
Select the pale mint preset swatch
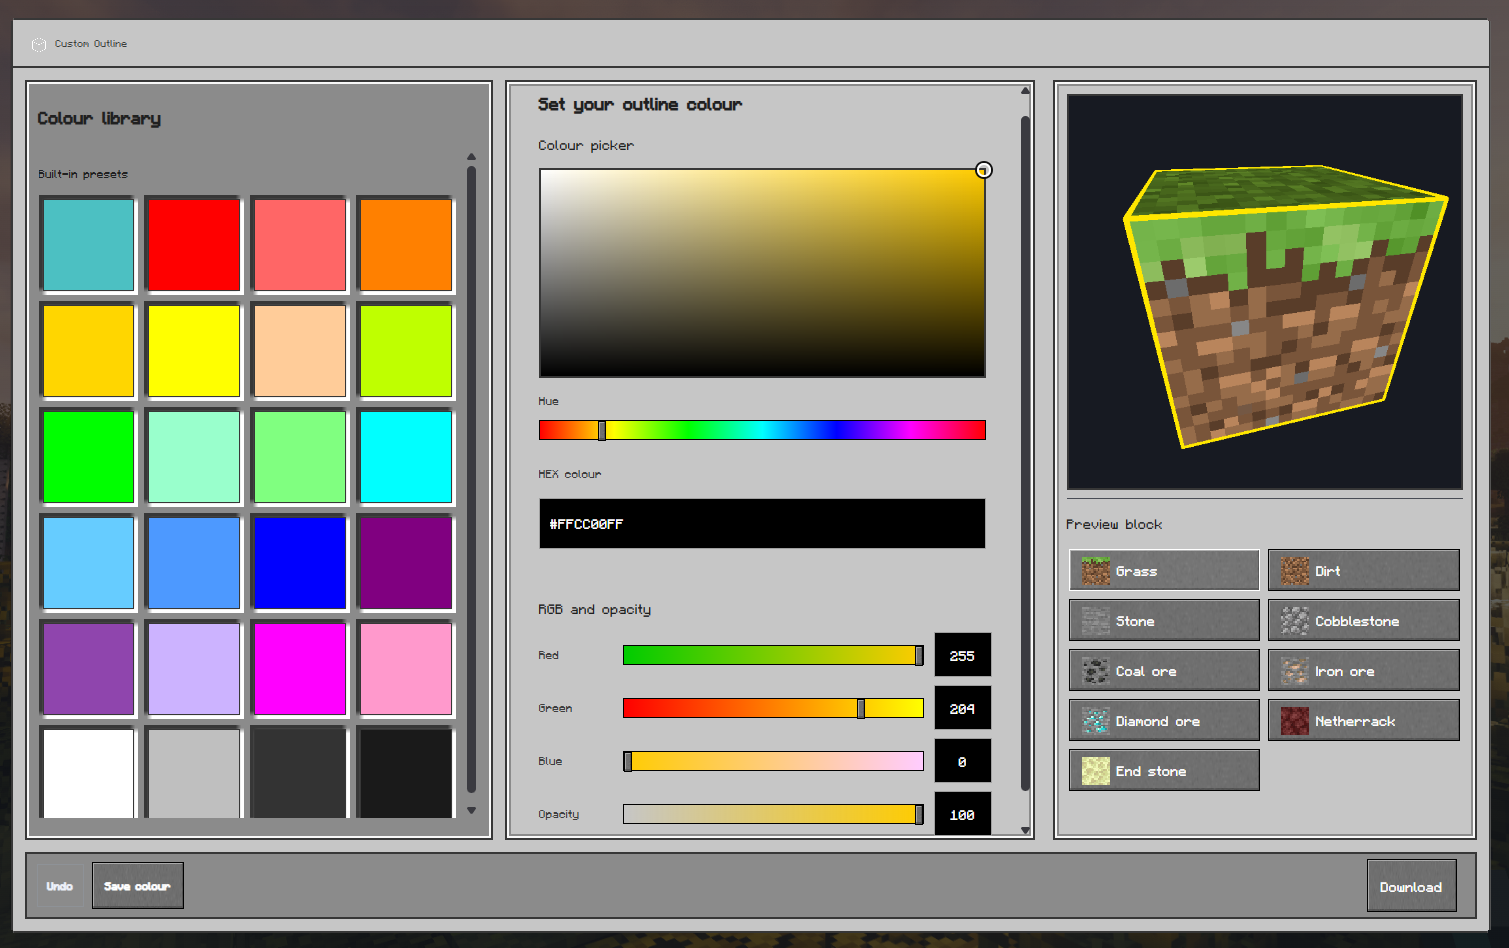pos(194,456)
